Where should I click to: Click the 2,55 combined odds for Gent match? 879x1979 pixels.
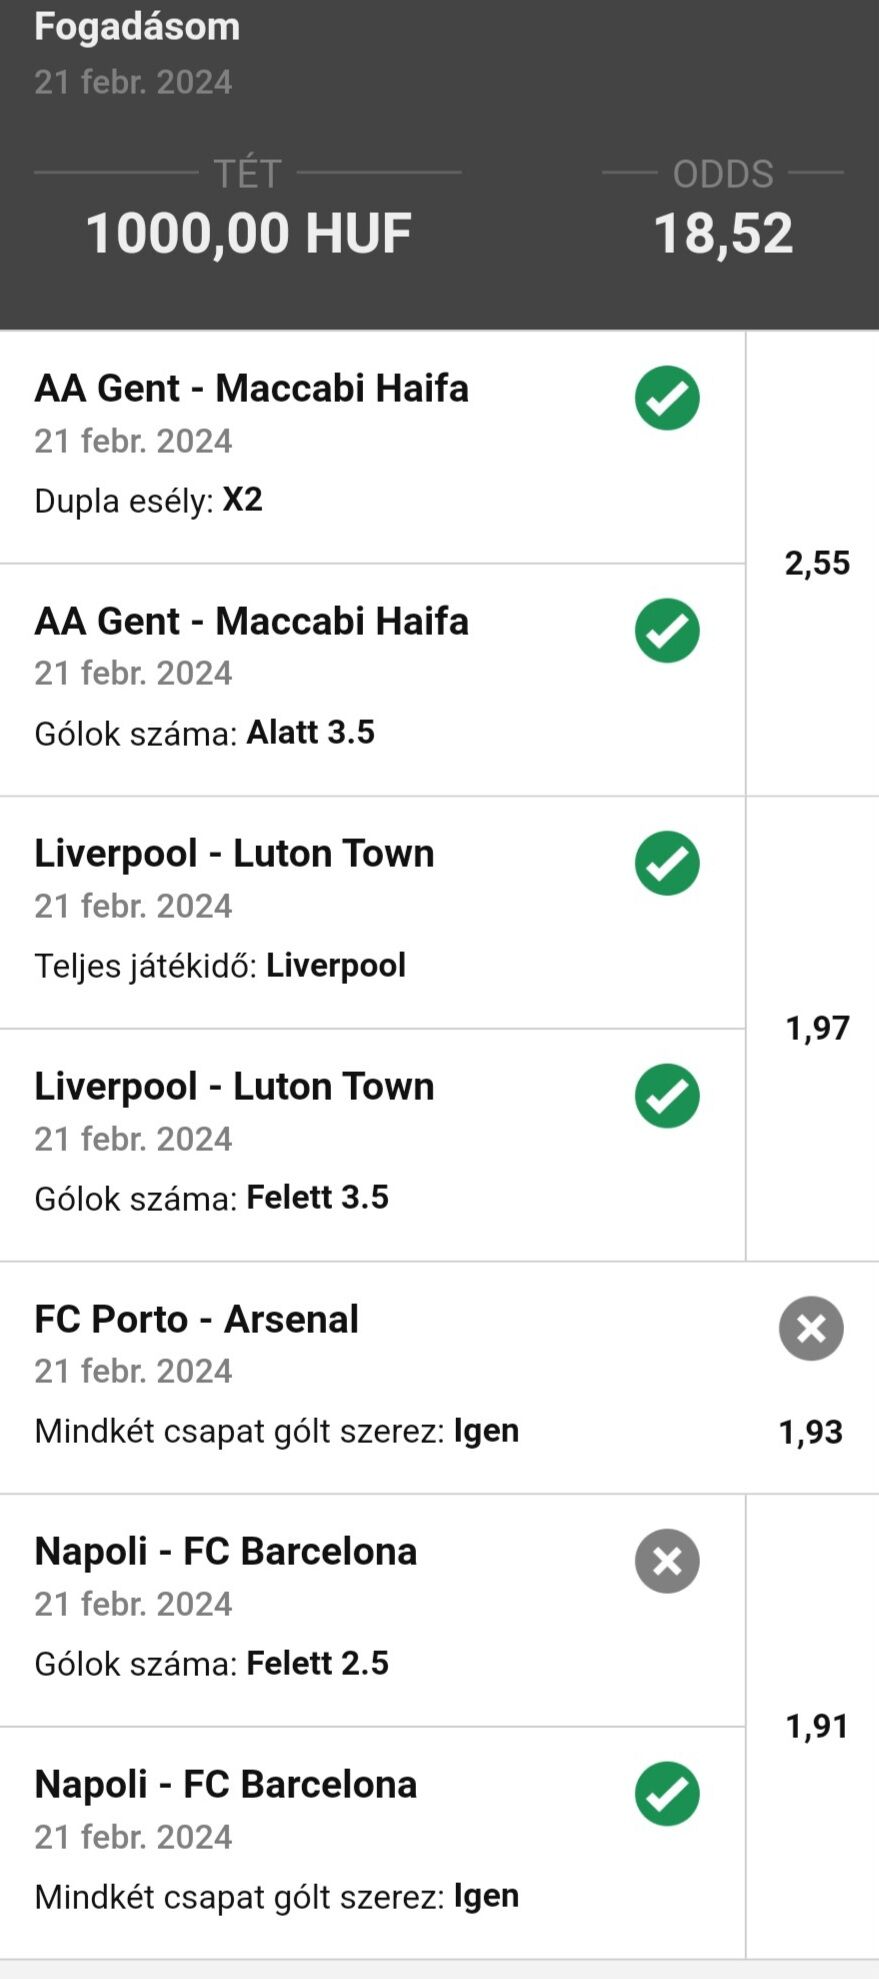pos(817,563)
